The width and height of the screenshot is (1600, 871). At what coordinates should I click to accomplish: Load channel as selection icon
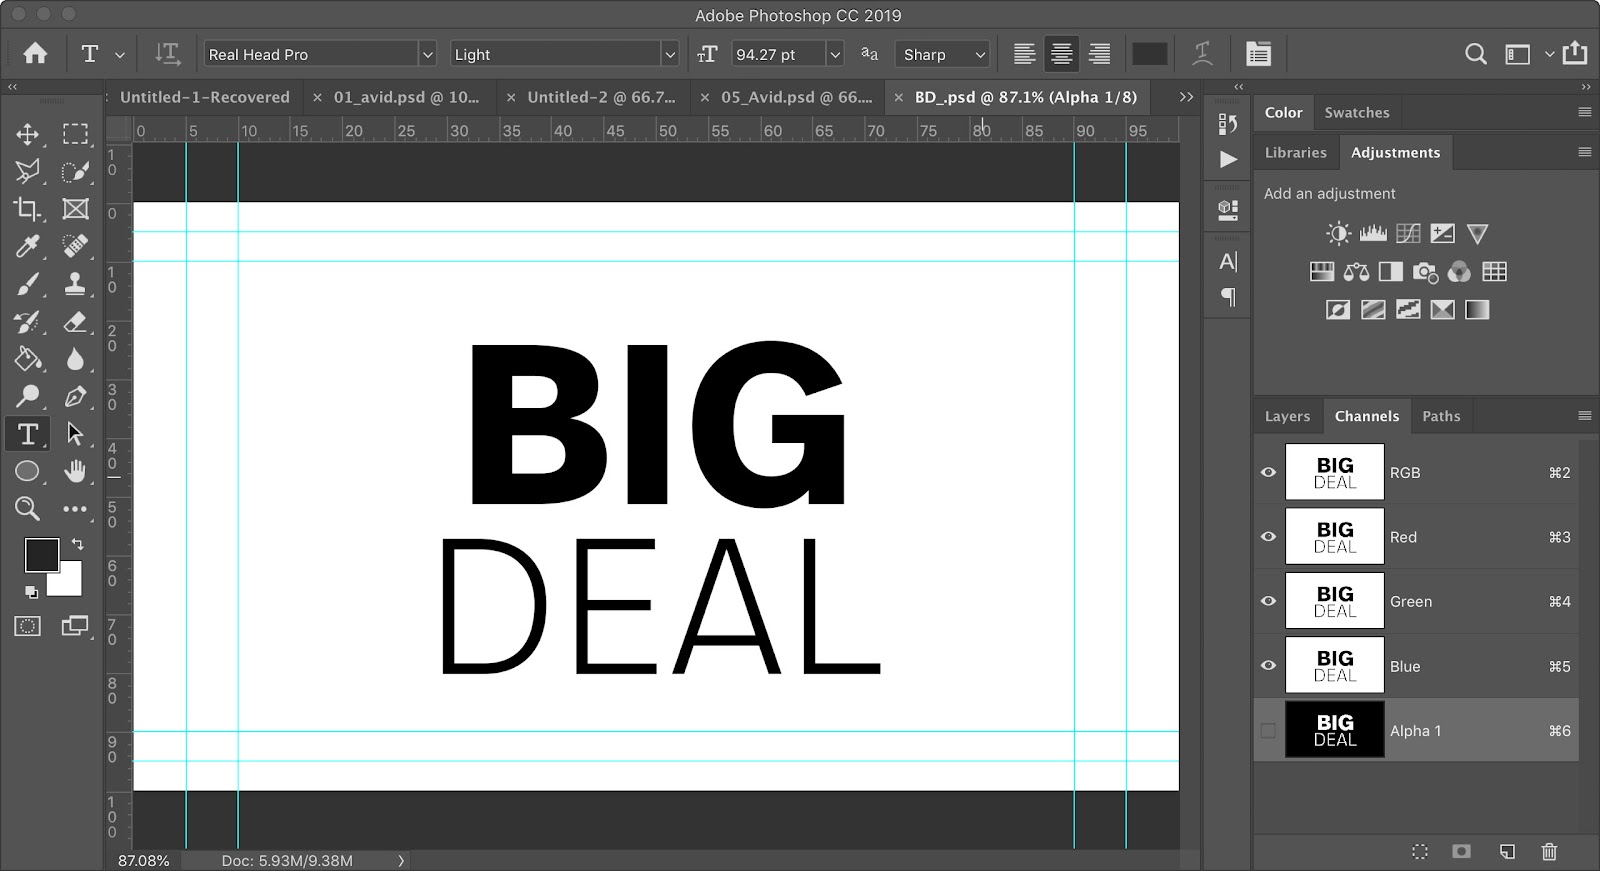1420,852
